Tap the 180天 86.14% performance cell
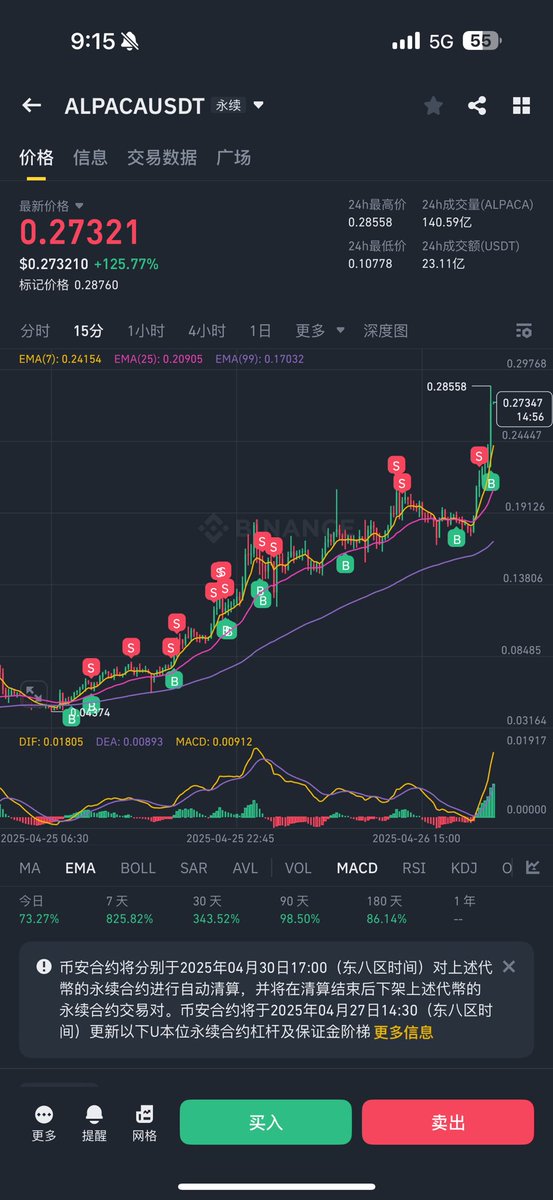Viewport: 553px width, 1200px height. coord(388,910)
